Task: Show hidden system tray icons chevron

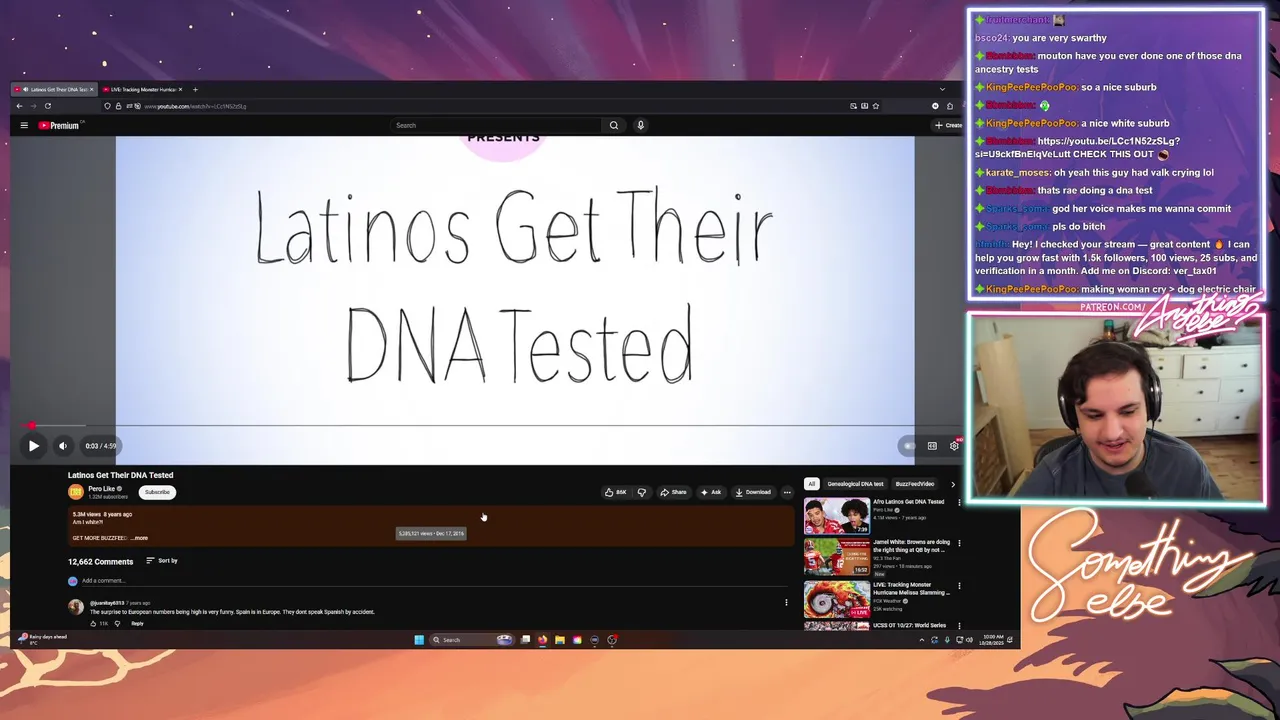Action: tap(922, 640)
